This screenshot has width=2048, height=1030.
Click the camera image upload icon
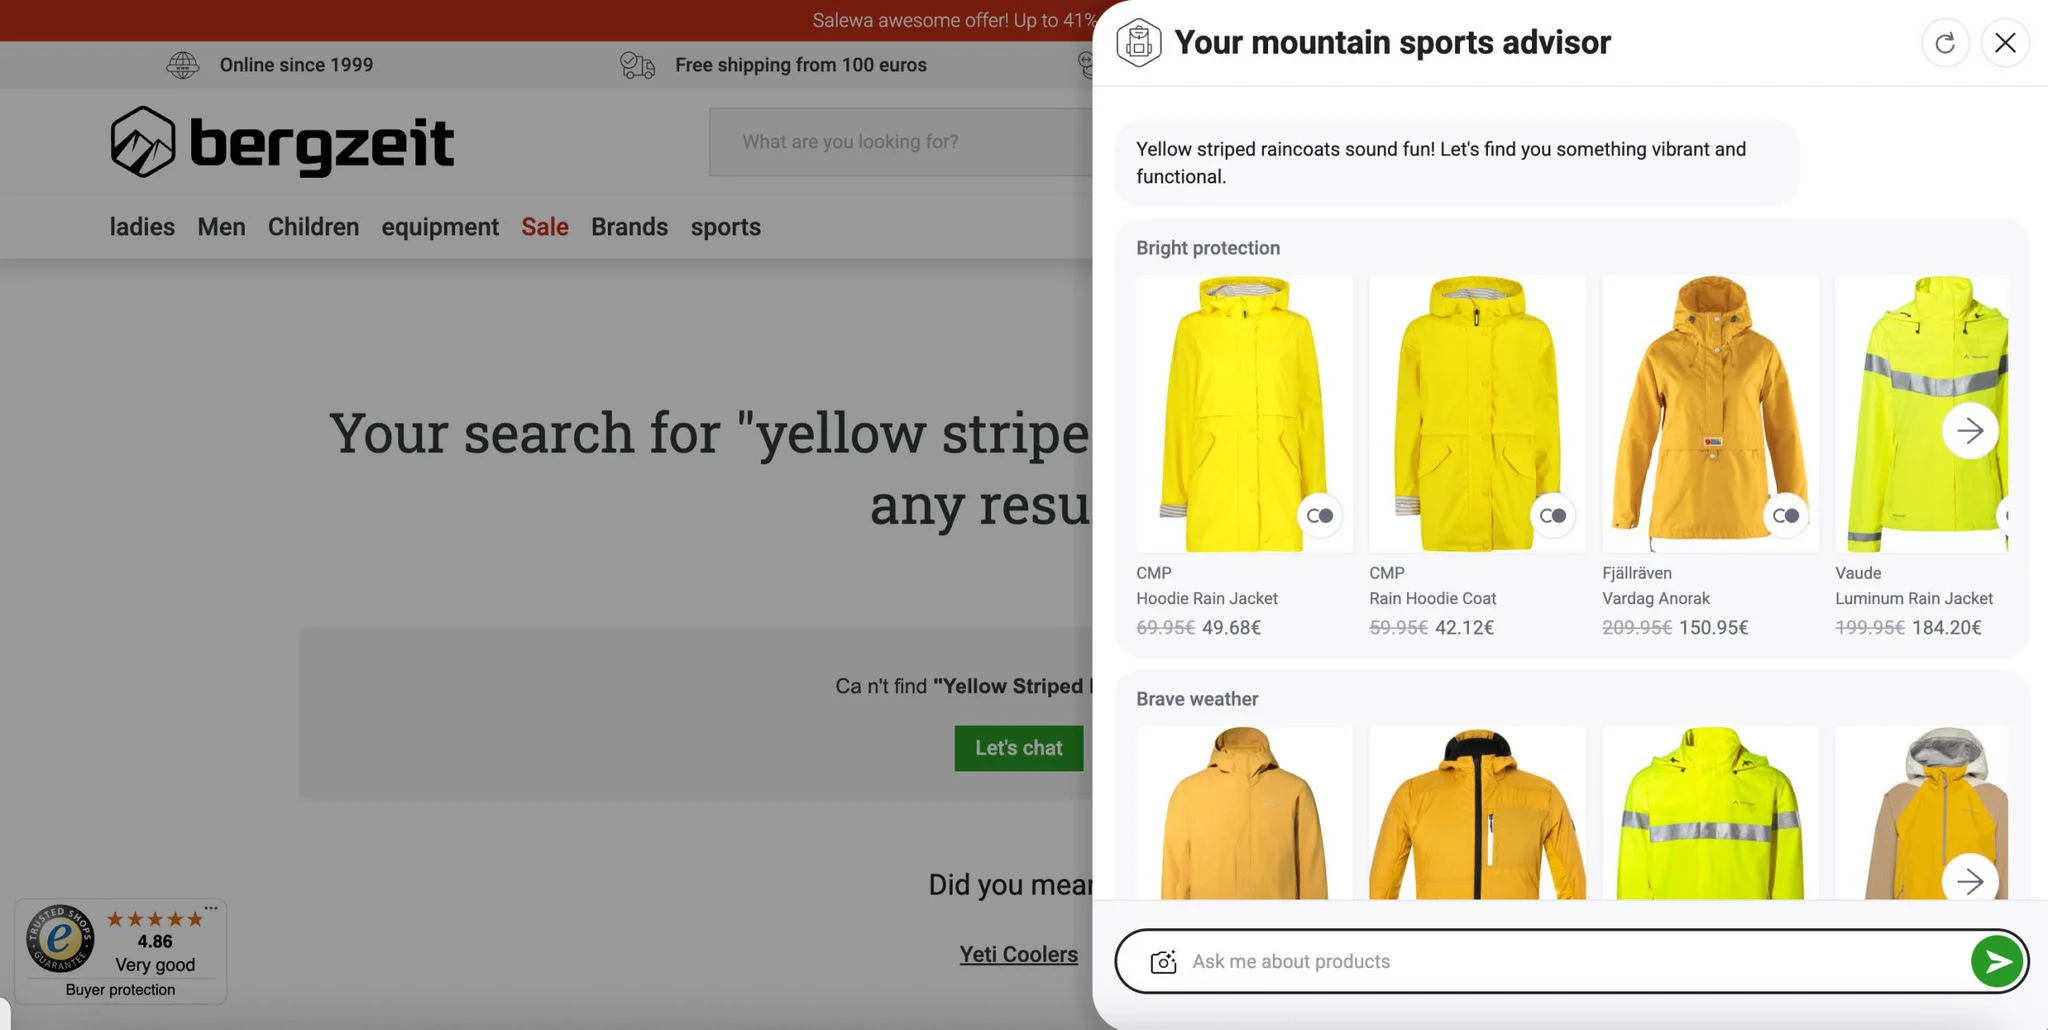pyautogui.click(x=1163, y=961)
